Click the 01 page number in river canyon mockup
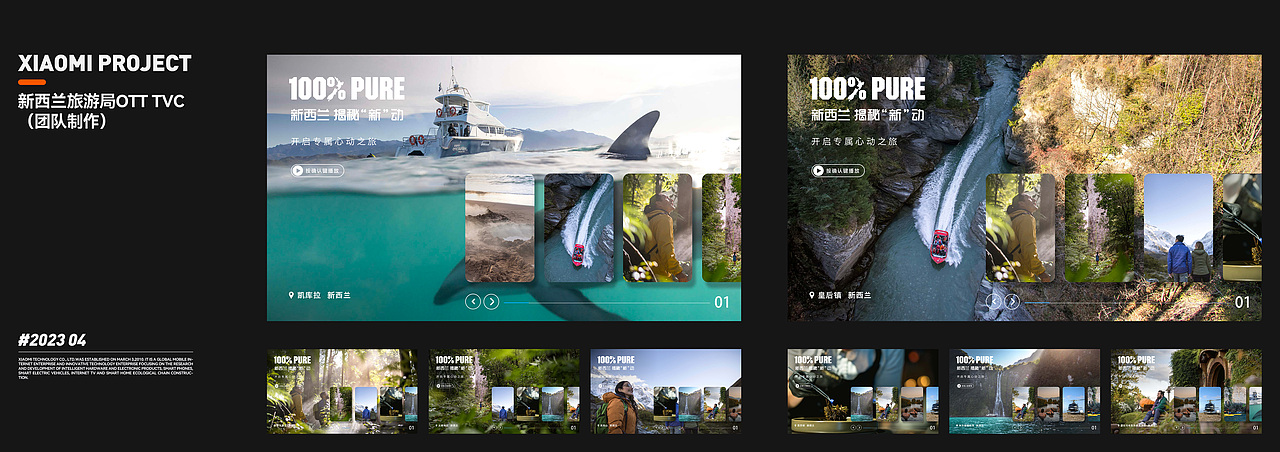This screenshot has width=1280, height=452. click(x=1243, y=302)
